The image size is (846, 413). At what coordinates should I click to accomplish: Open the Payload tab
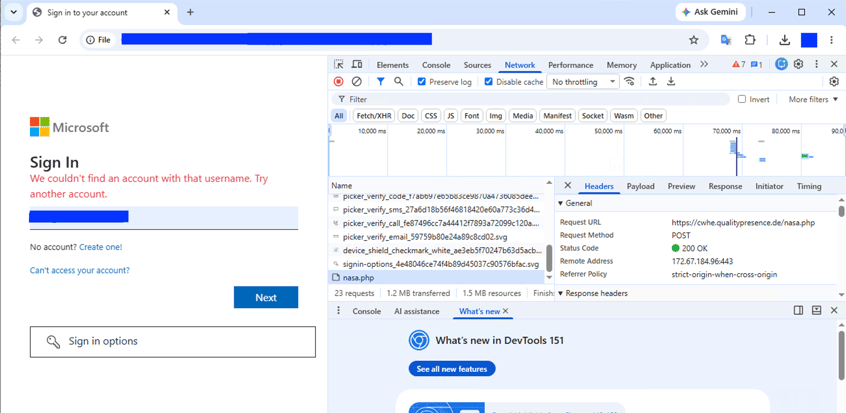640,186
